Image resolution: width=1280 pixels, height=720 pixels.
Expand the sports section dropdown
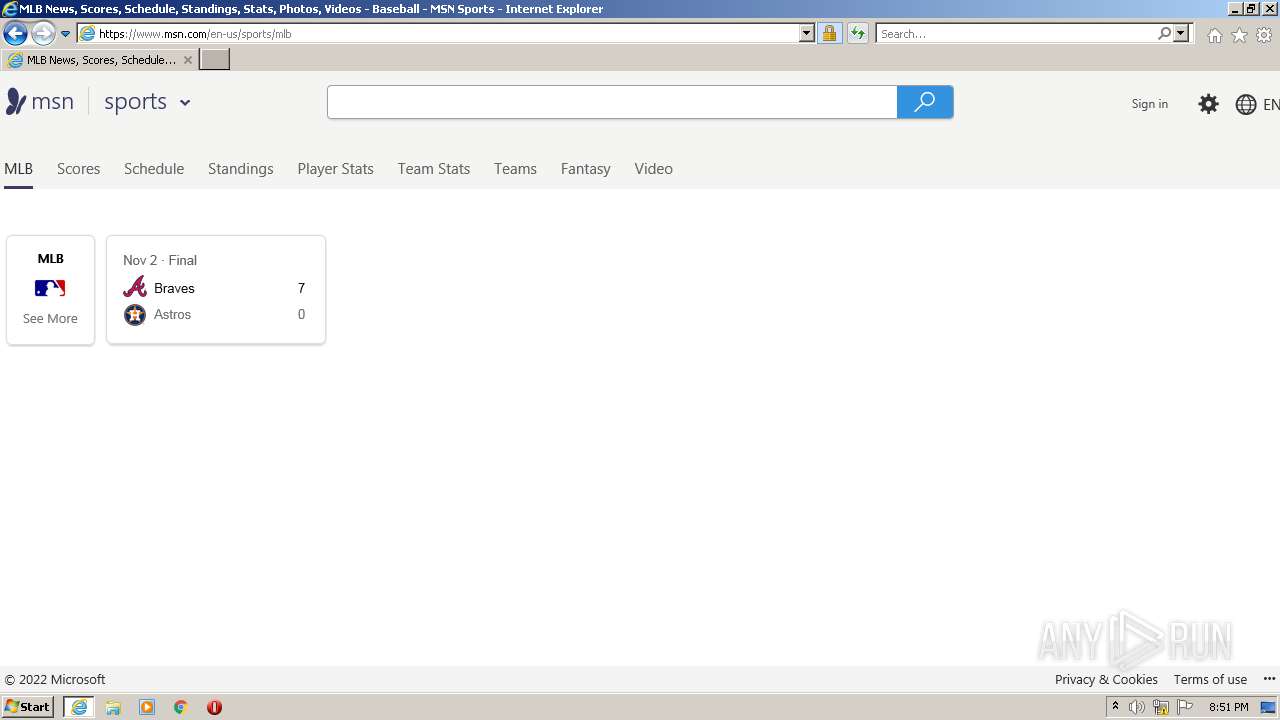[x=184, y=103]
